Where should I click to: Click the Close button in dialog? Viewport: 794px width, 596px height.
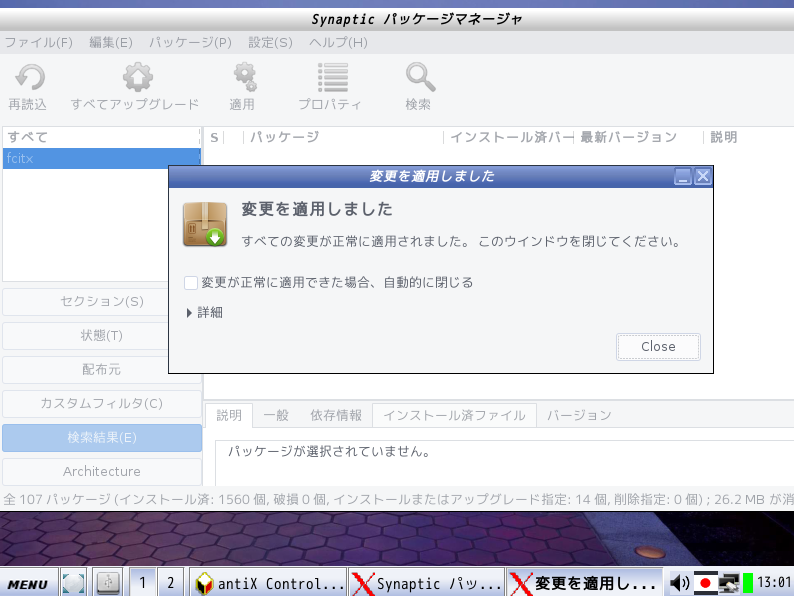pos(658,347)
